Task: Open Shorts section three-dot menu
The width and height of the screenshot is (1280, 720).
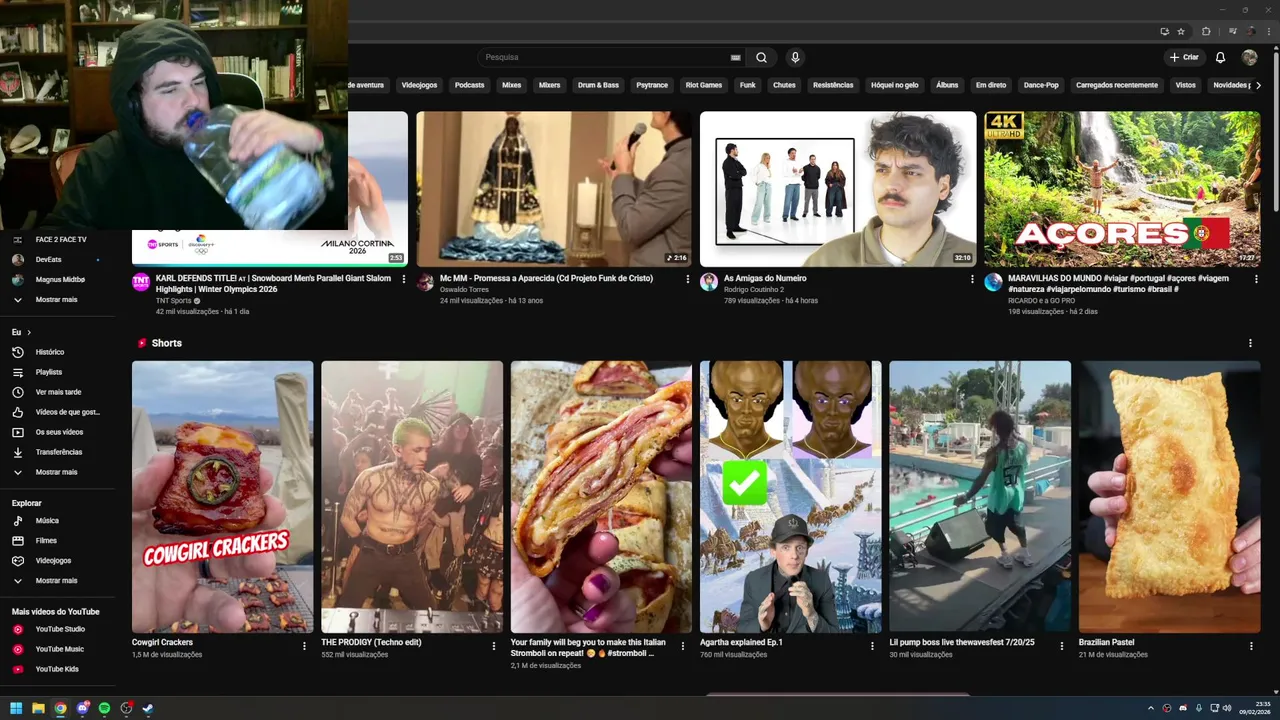Action: 1250,343
